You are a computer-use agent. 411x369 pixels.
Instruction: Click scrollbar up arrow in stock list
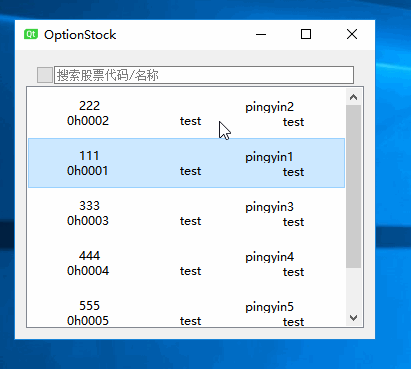click(353, 97)
